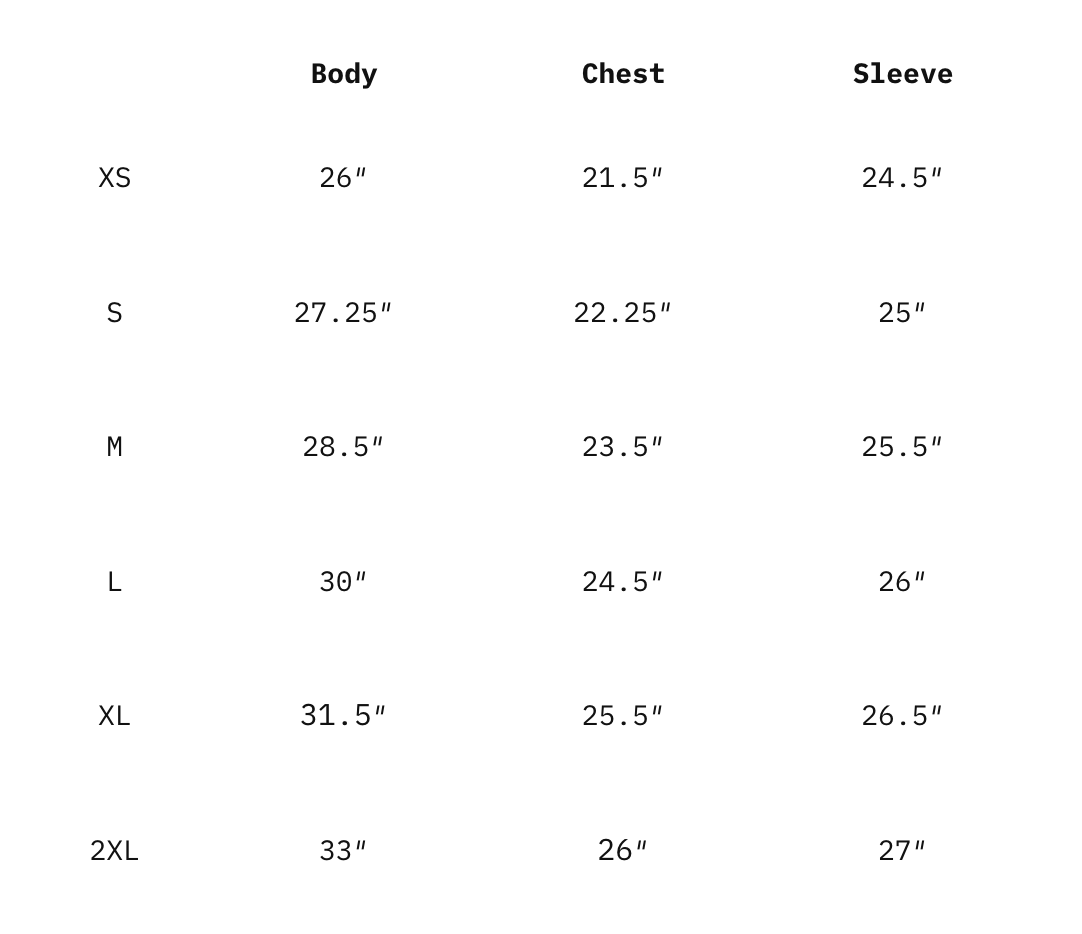Viewport: 1082px width, 934px height.
Task: Click the Sleeve column header
Action: click(x=902, y=74)
